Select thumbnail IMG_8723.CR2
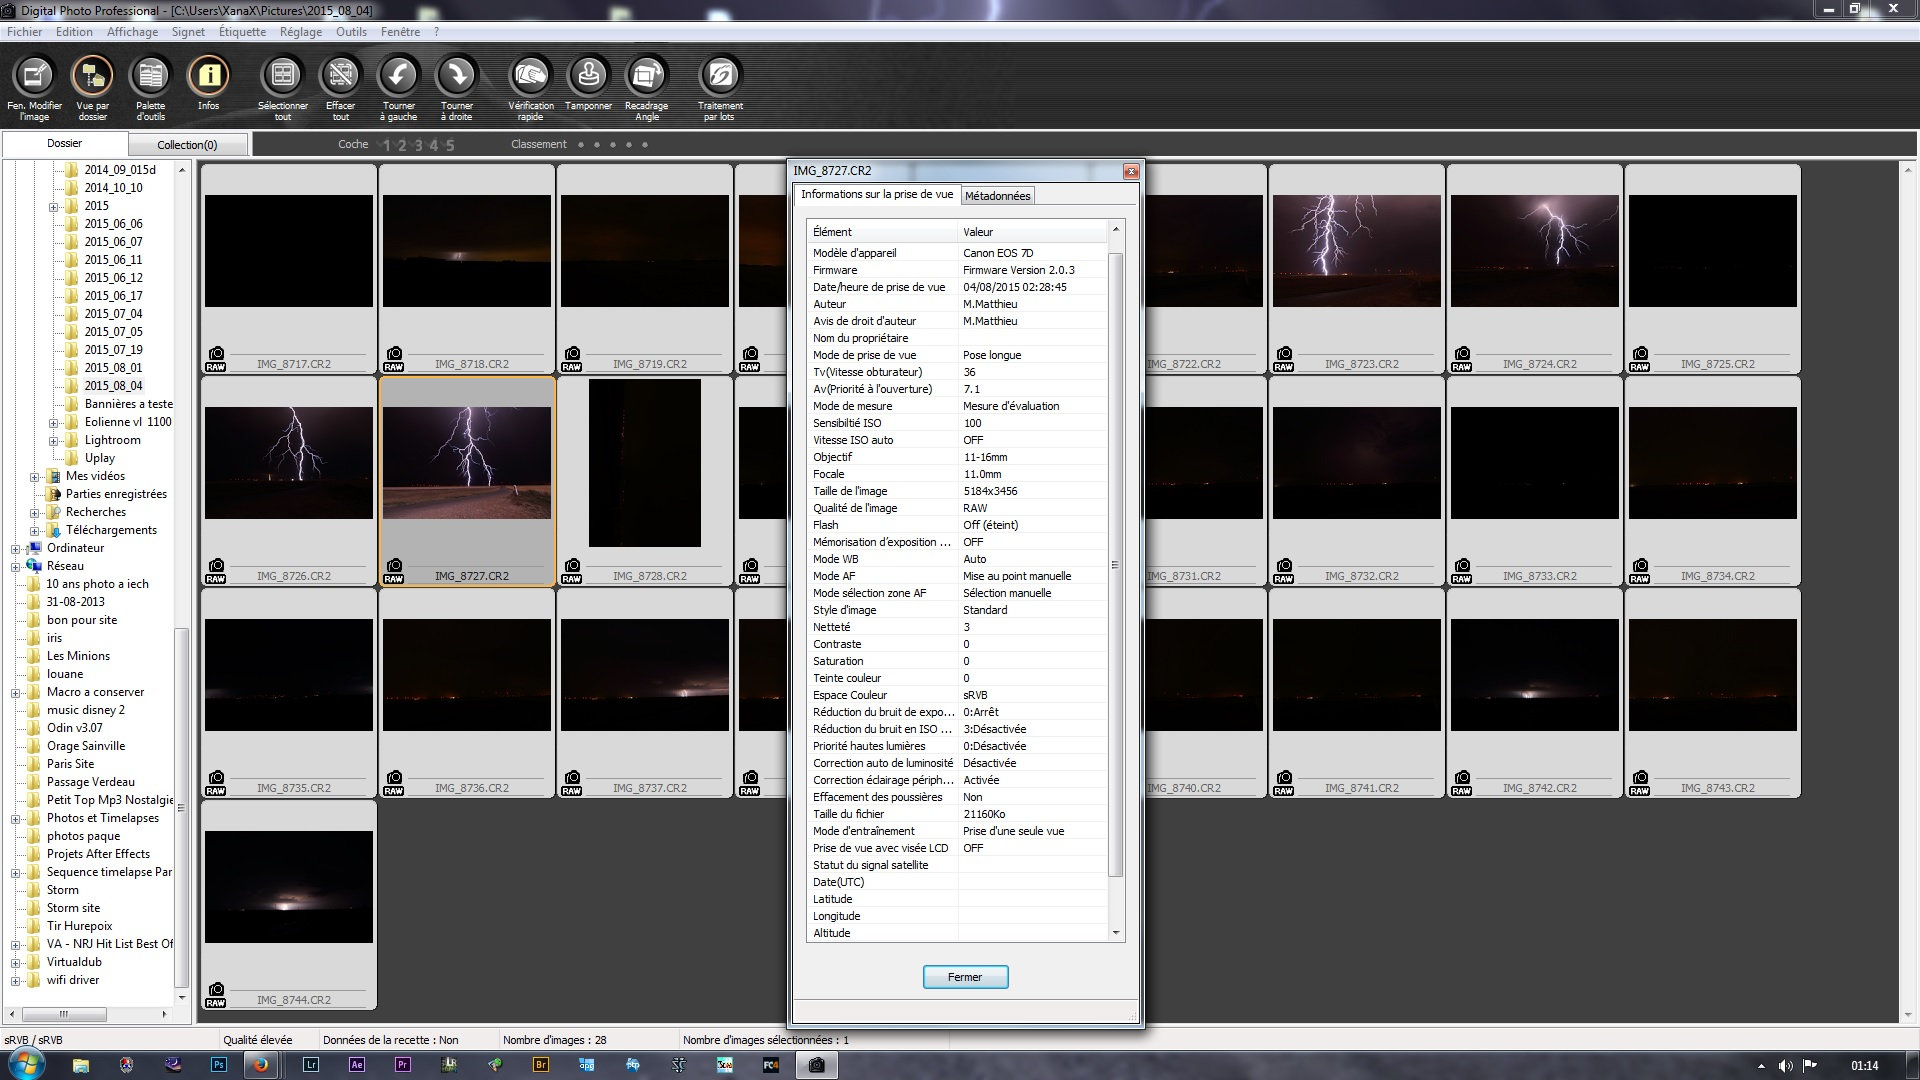Image resolution: width=1920 pixels, height=1080 pixels. pos(1355,252)
